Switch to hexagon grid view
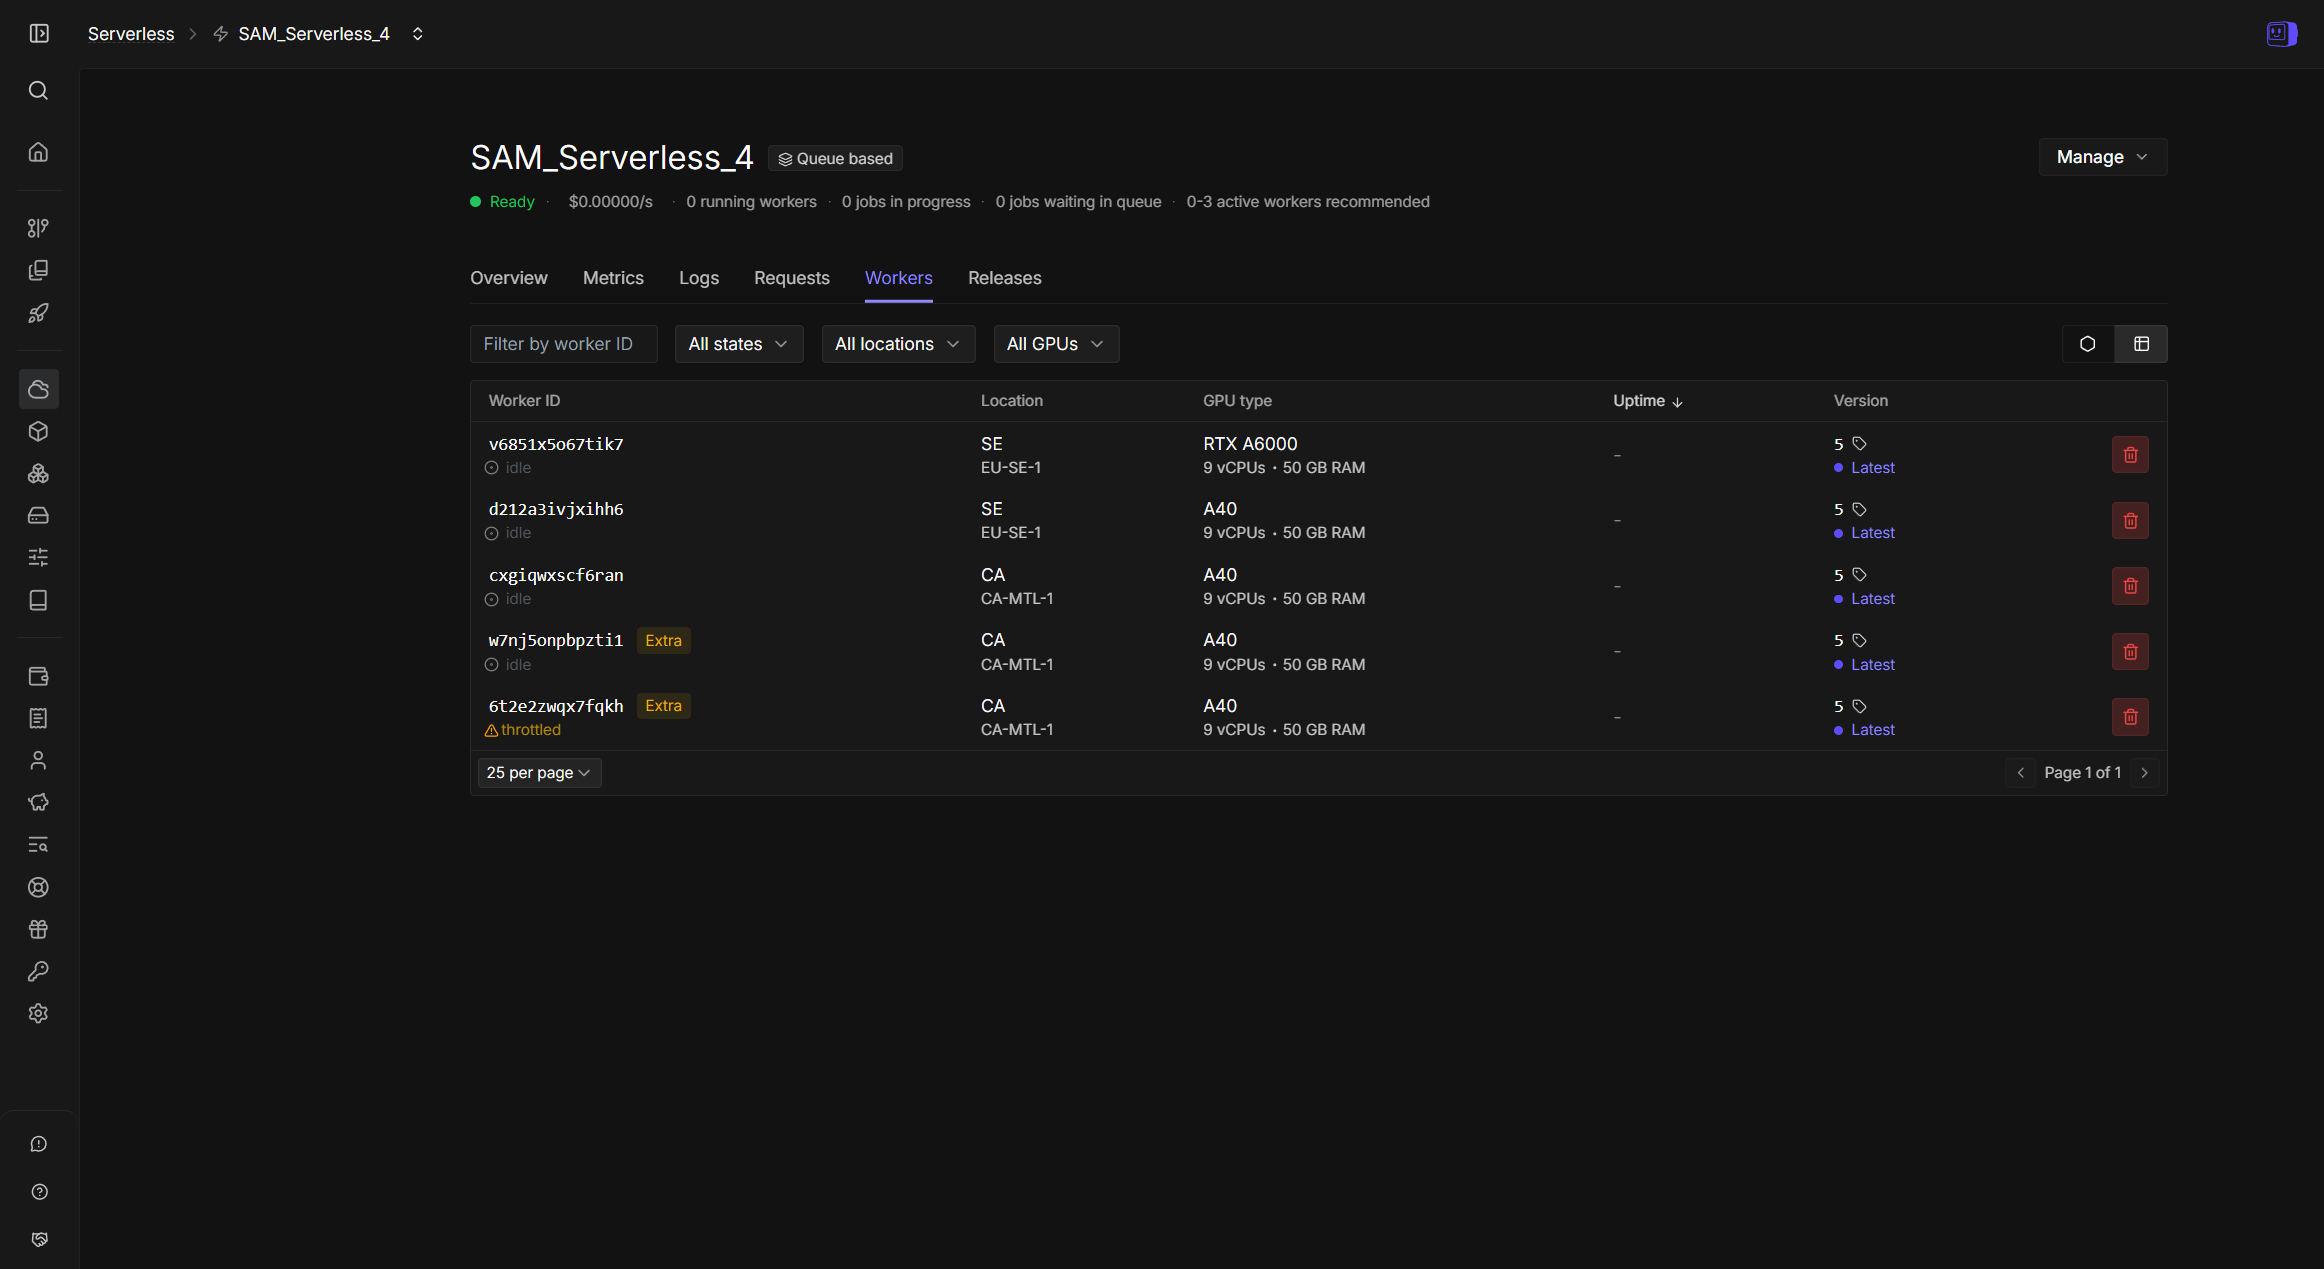The width and height of the screenshot is (2324, 1269). [x=2088, y=344]
